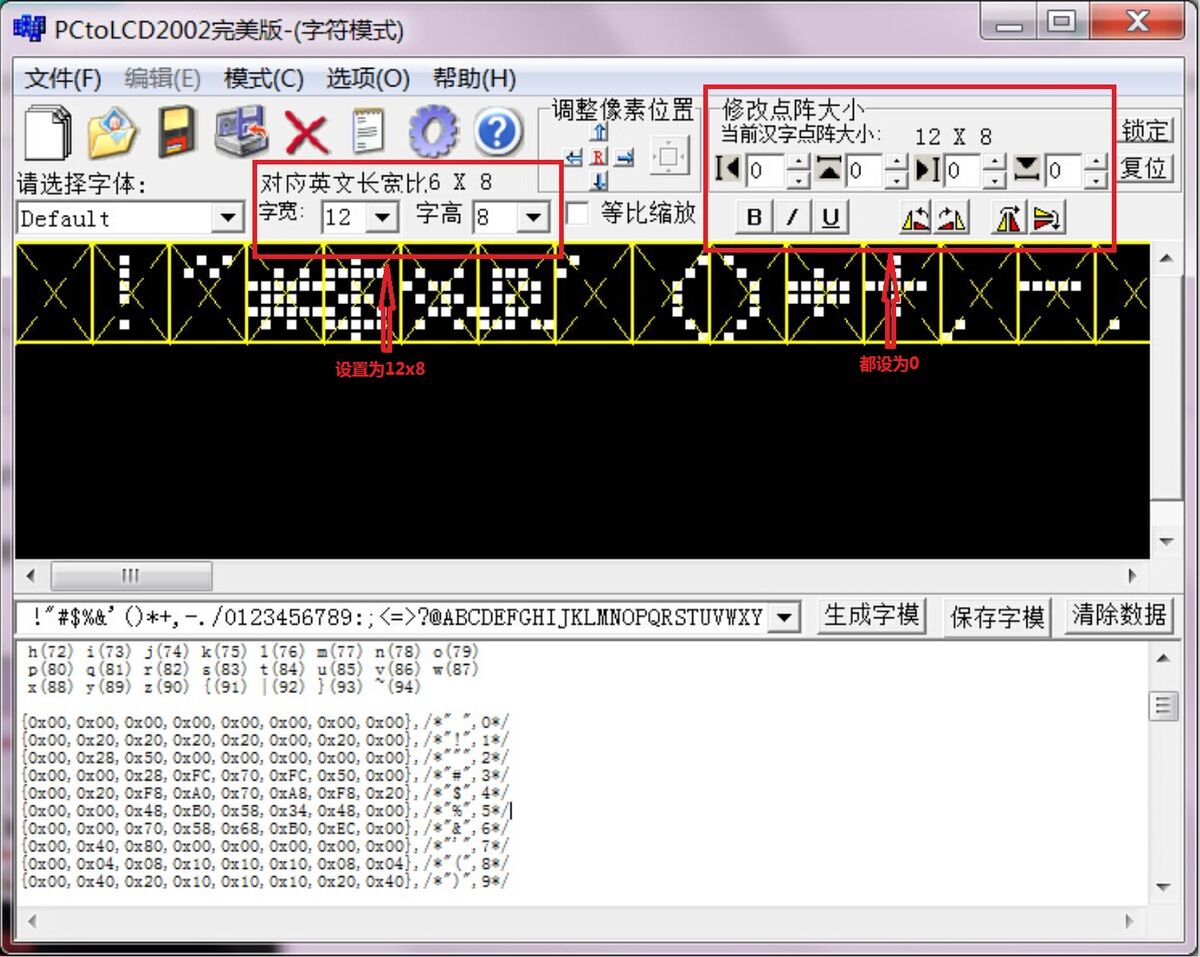Click the red X delete icon

click(x=306, y=132)
